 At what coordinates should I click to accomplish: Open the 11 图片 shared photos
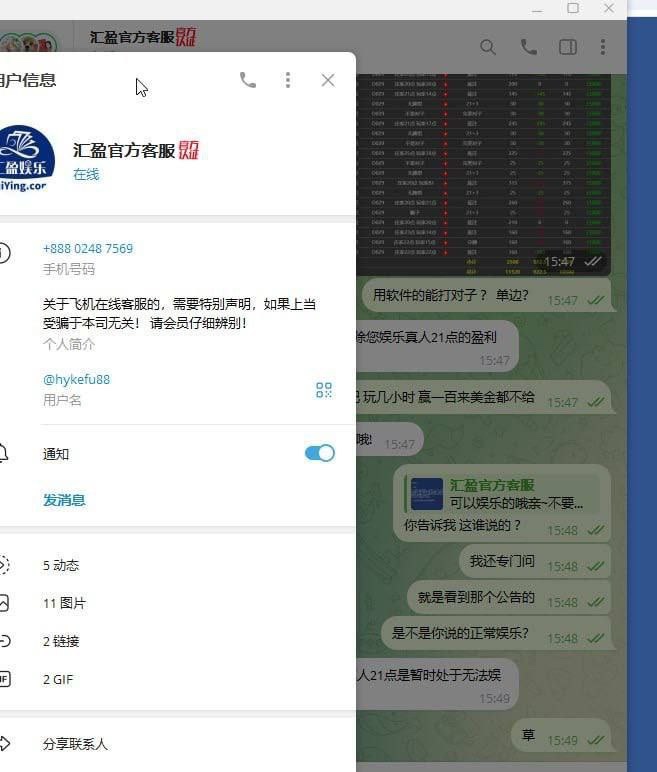point(64,603)
